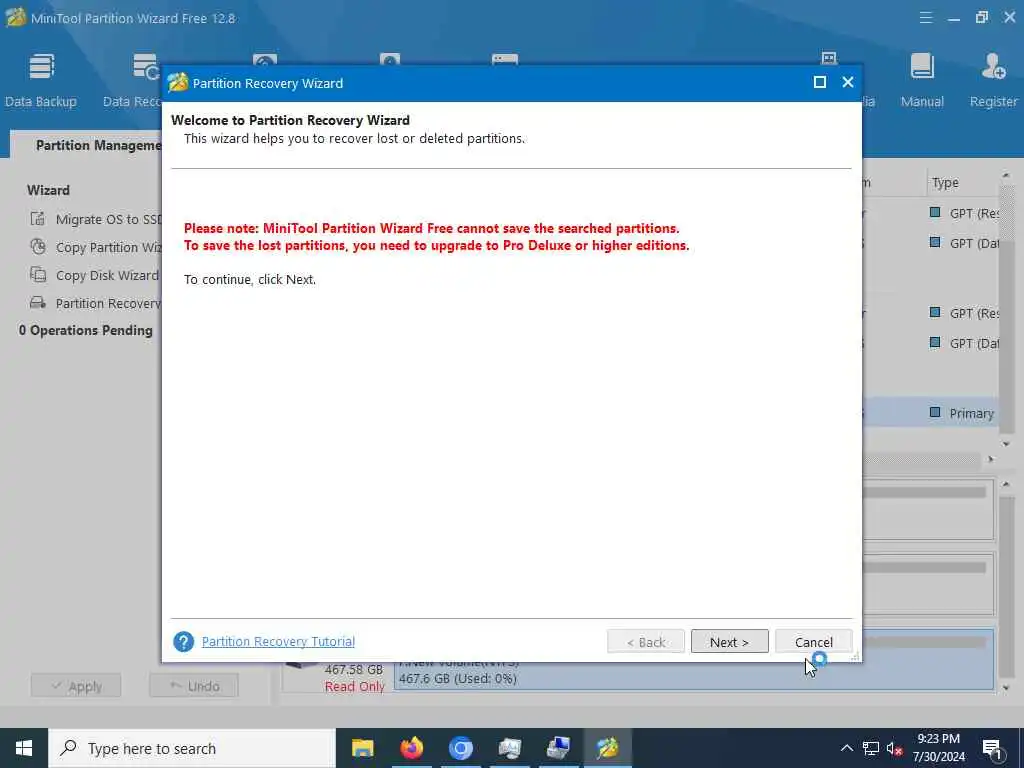Click the muted volume tray icon
Image resolution: width=1024 pixels, height=768 pixels.
click(x=895, y=748)
